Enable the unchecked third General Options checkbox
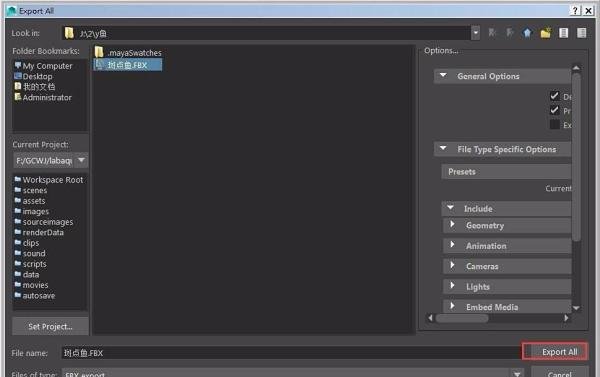Screen dimensions: 600x377 point(554,124)
